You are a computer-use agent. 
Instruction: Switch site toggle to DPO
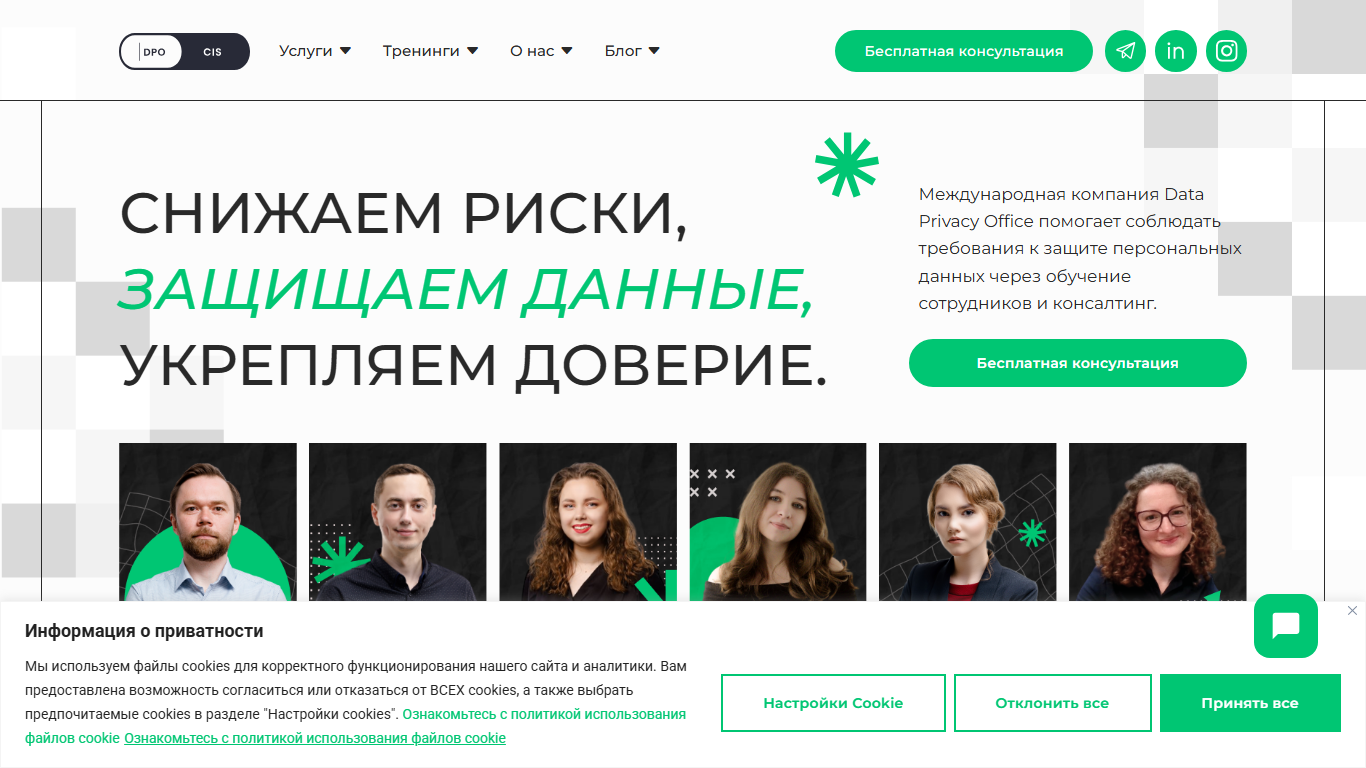pos(153,52)
